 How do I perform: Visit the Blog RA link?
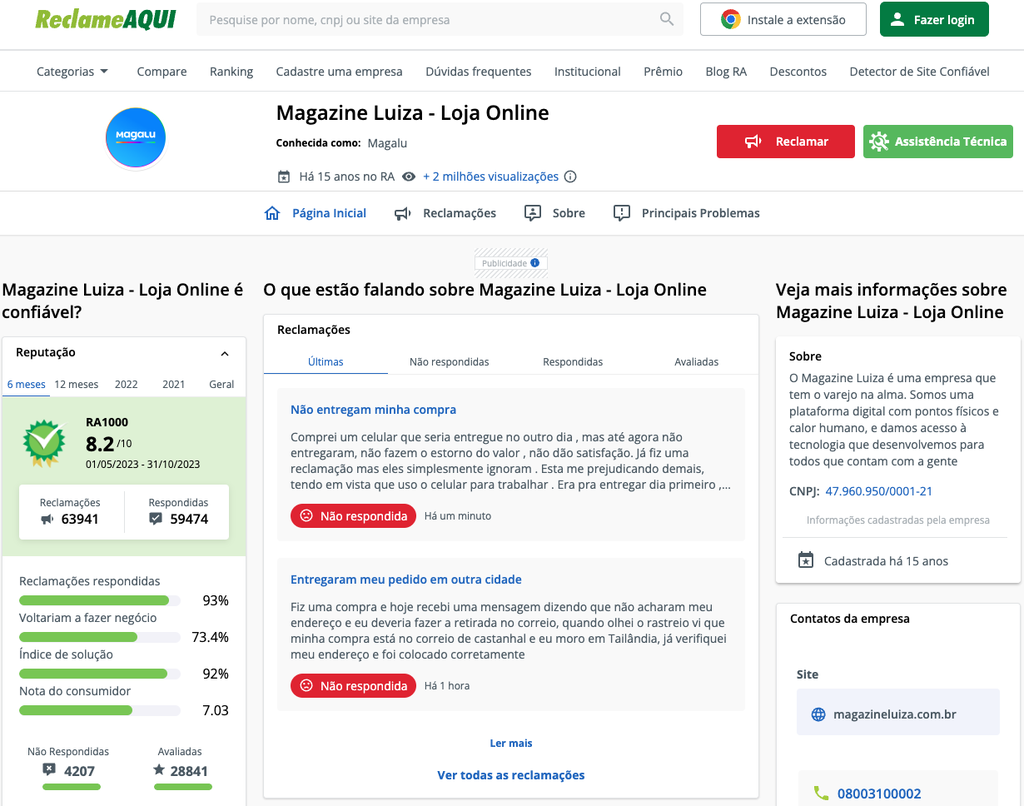[x=726, y=72]
